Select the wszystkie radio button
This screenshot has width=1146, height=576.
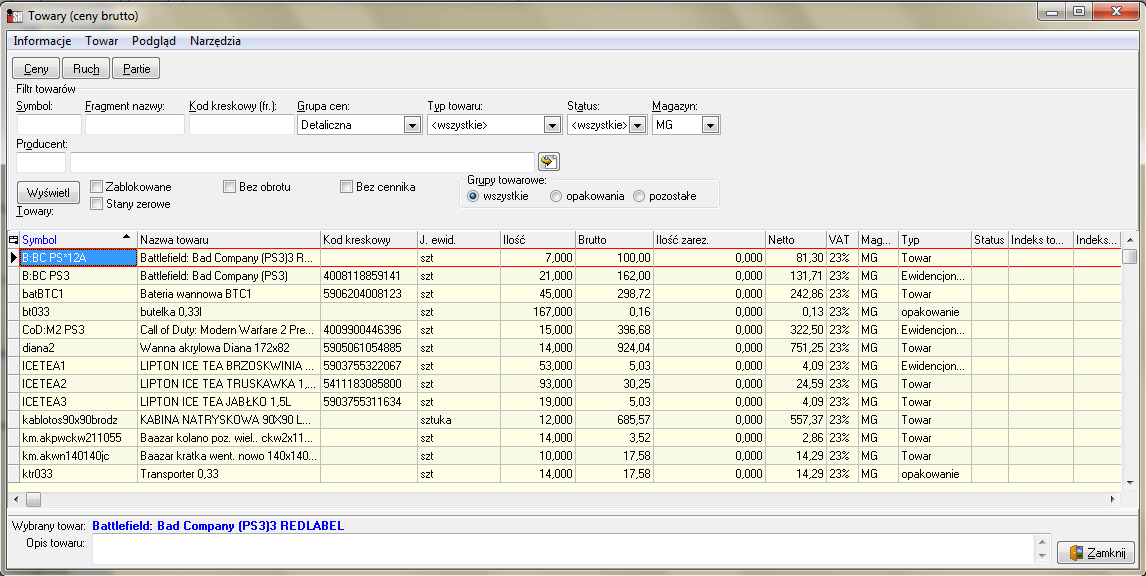473,196
